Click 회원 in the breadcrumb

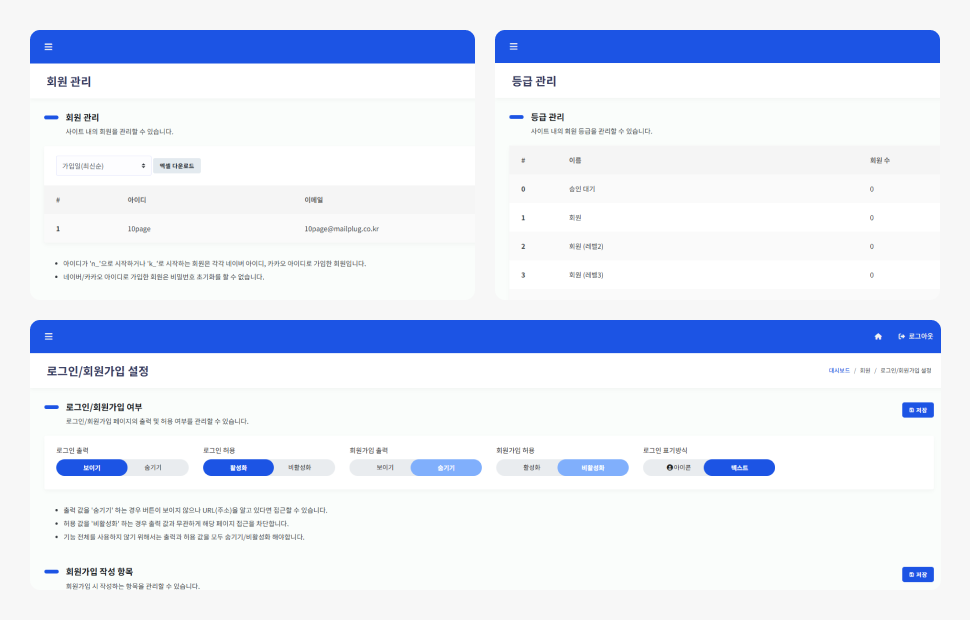click(865, 371)
